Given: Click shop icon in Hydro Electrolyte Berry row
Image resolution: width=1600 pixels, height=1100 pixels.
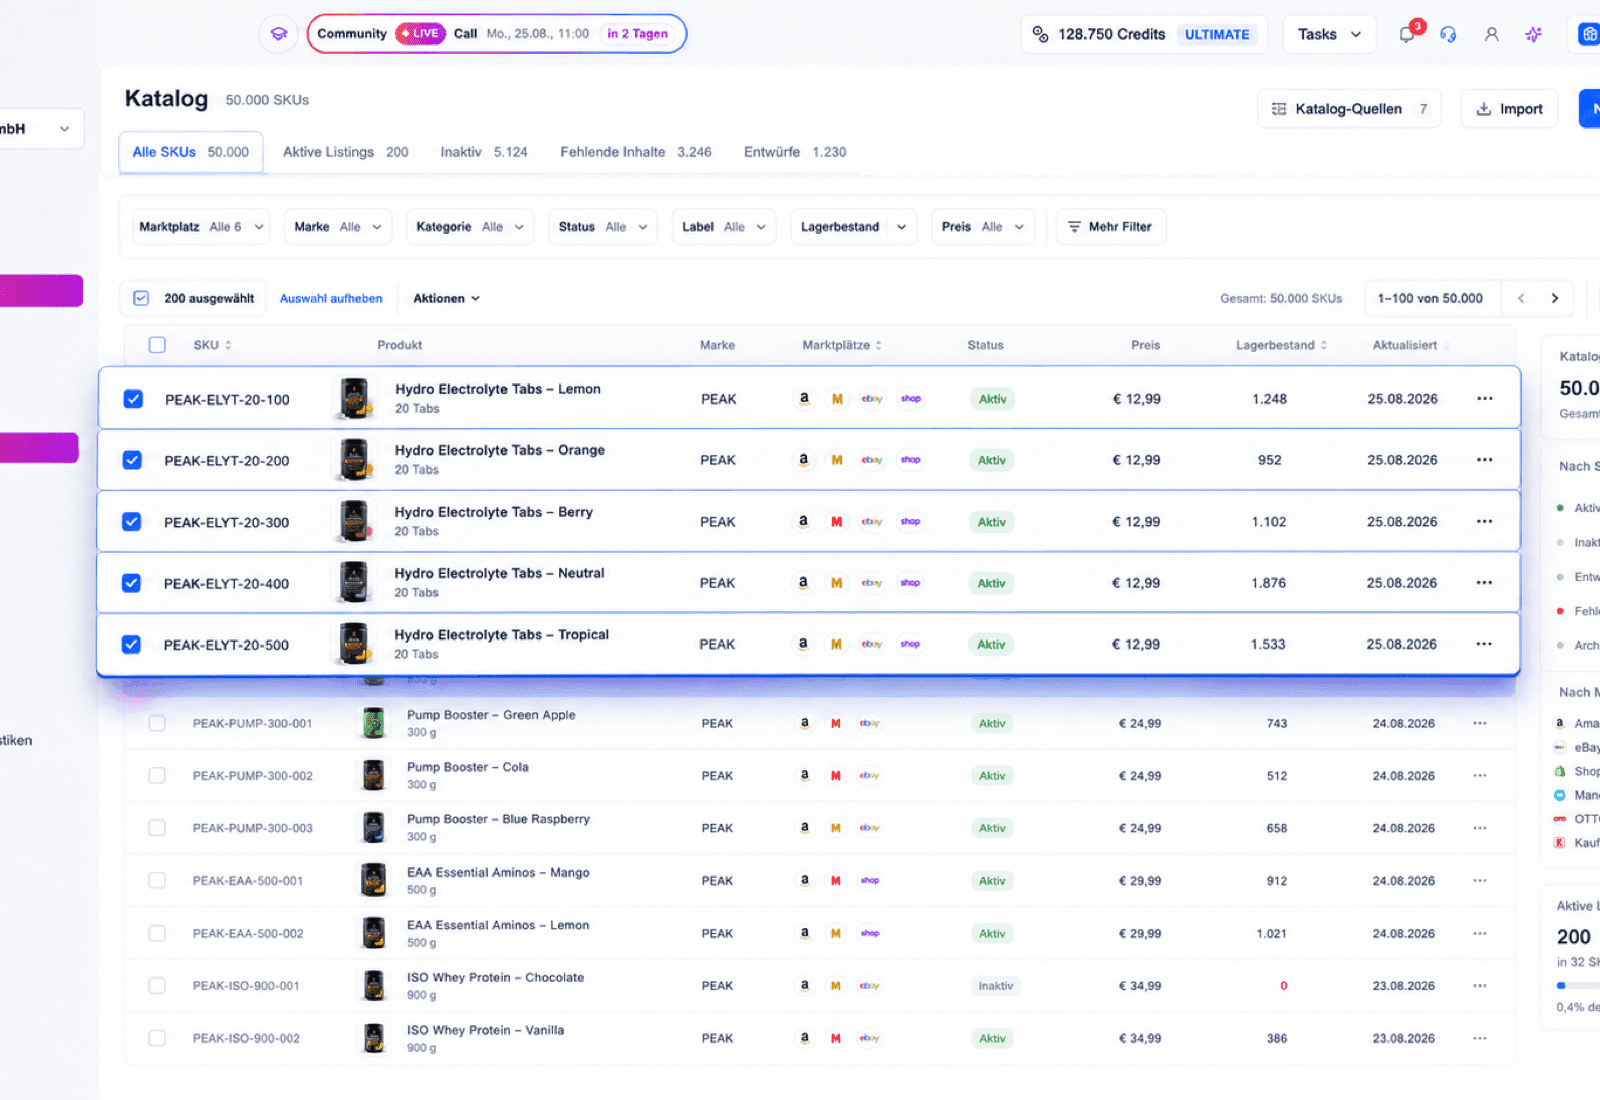Looking at the screenshot, I should 910,522.
